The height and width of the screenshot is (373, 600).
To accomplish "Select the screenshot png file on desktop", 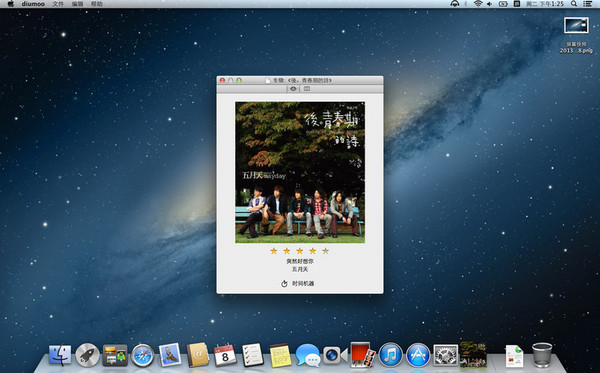I will coord(576,35).
